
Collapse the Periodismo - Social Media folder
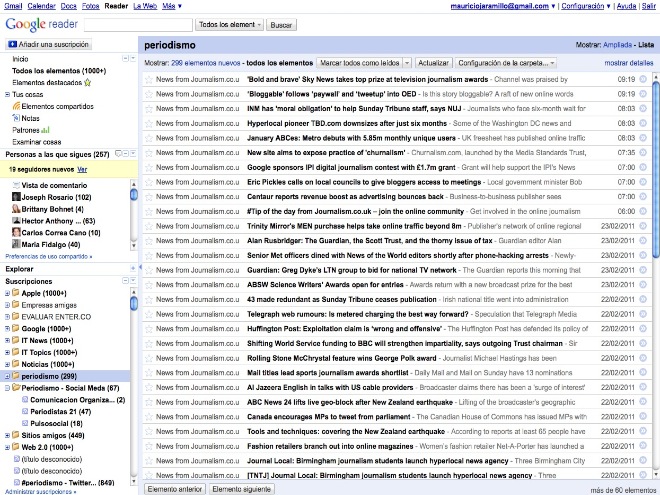click(x=7, y=388)
